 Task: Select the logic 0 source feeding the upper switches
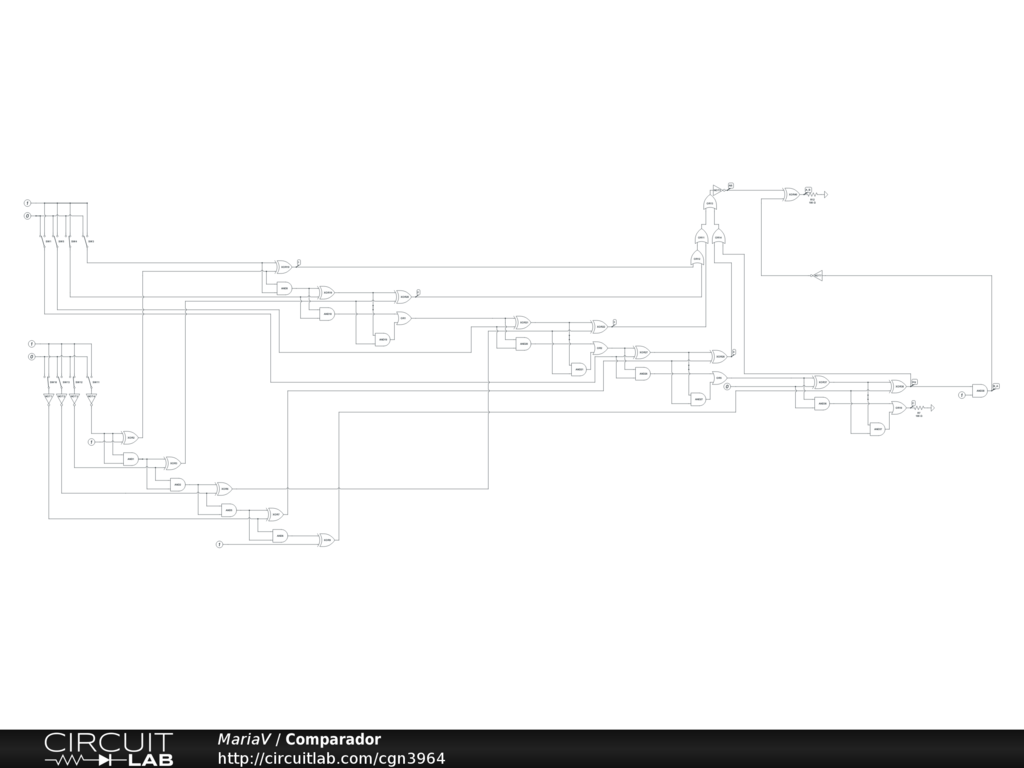28,216
